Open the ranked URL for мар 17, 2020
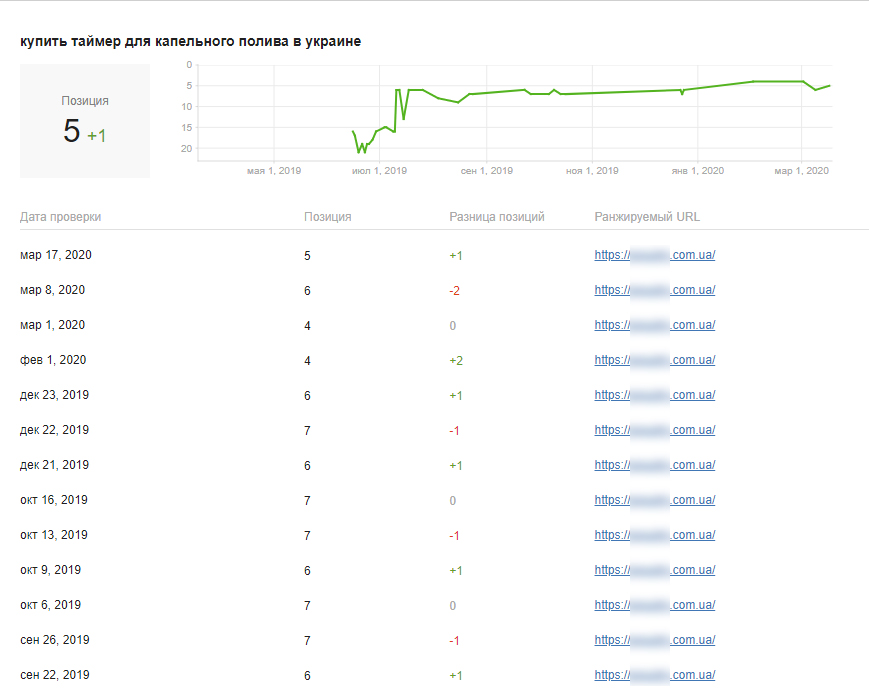The width and height of the screenshot is (869, 700). (655, 255)
